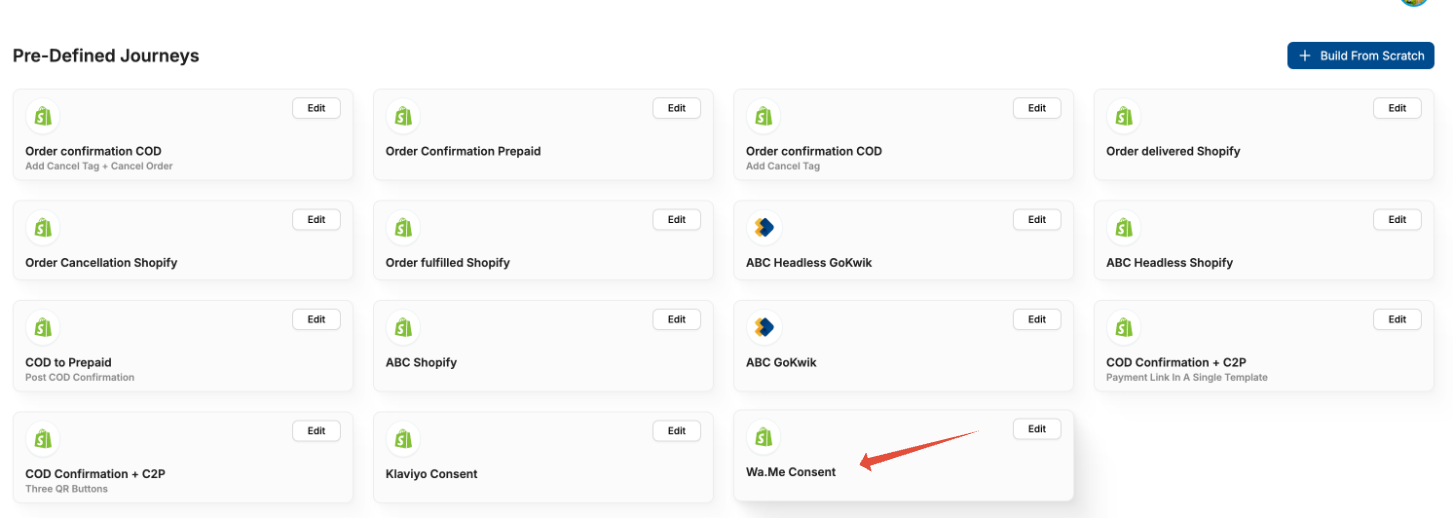
Task: Open the COD to Prepaid journey title
Action: click(68, 362)
